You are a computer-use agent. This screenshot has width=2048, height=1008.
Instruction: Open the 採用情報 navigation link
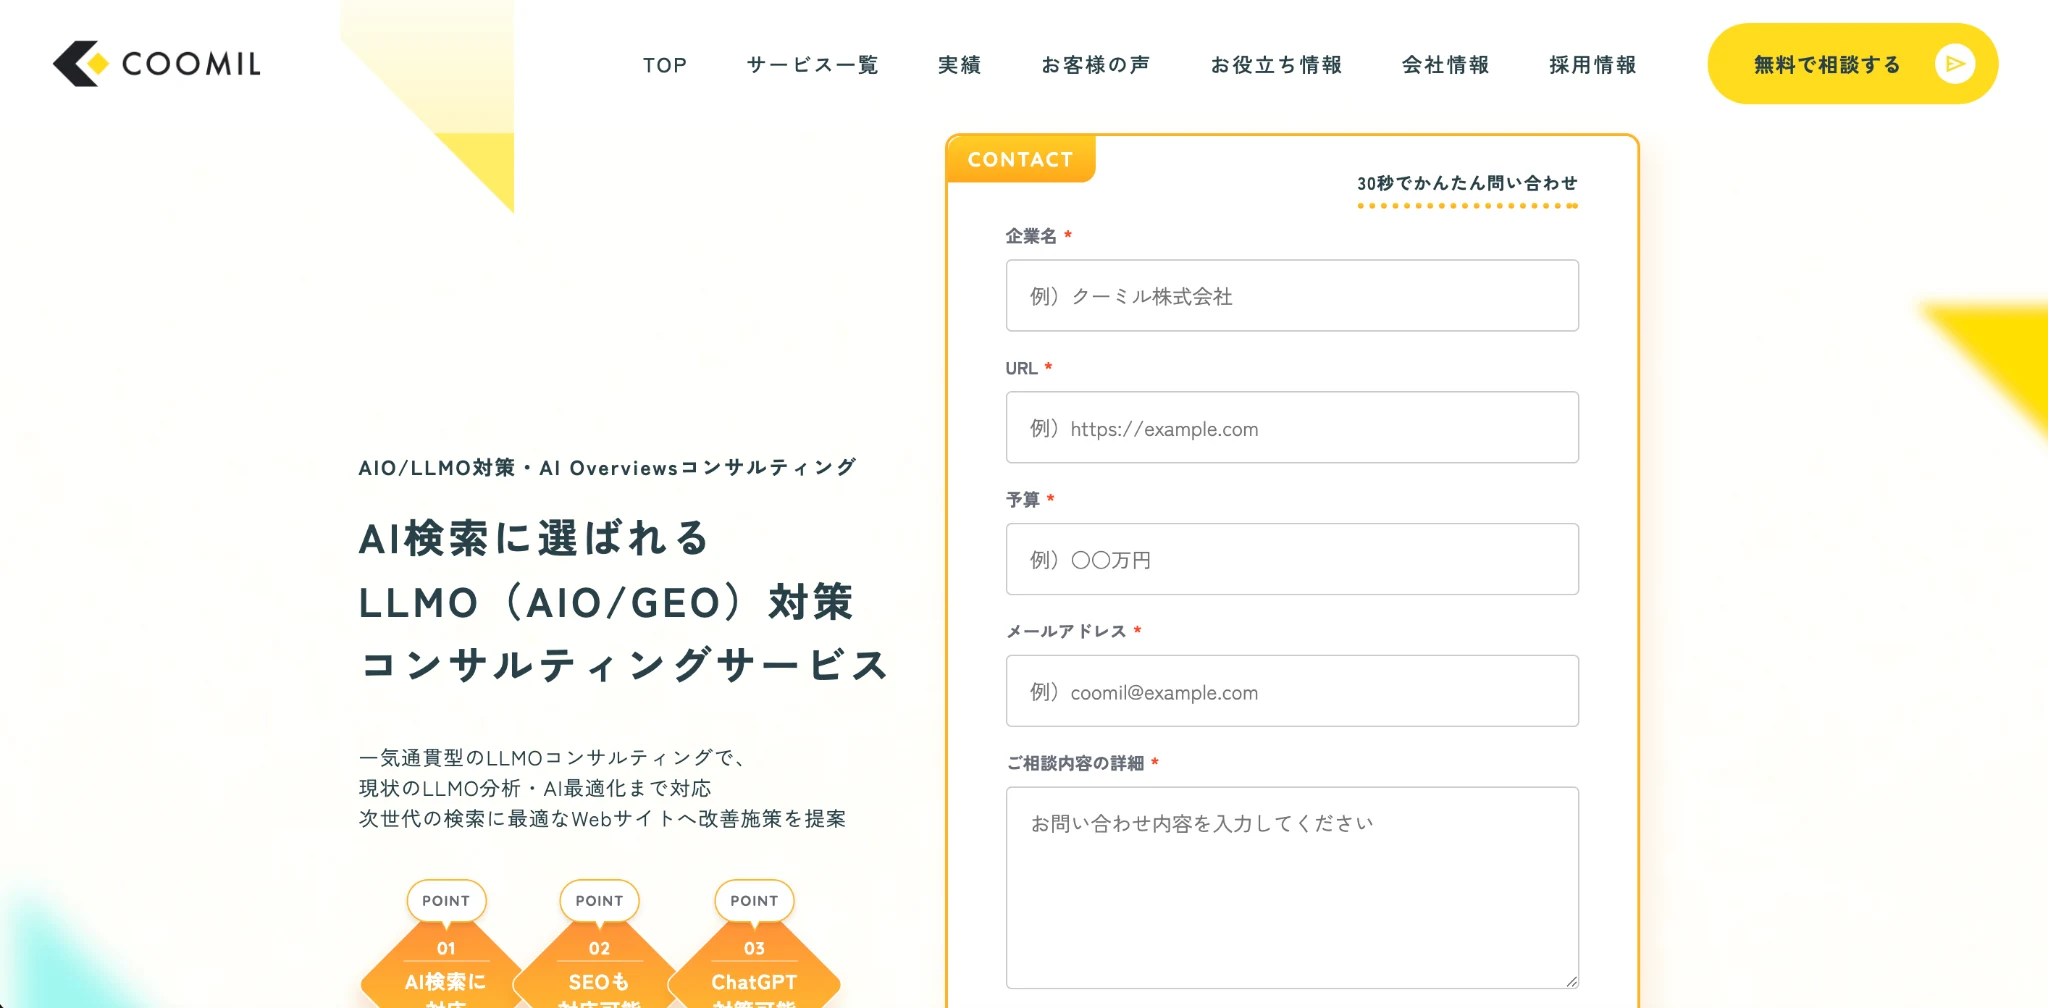[1593, 65]
